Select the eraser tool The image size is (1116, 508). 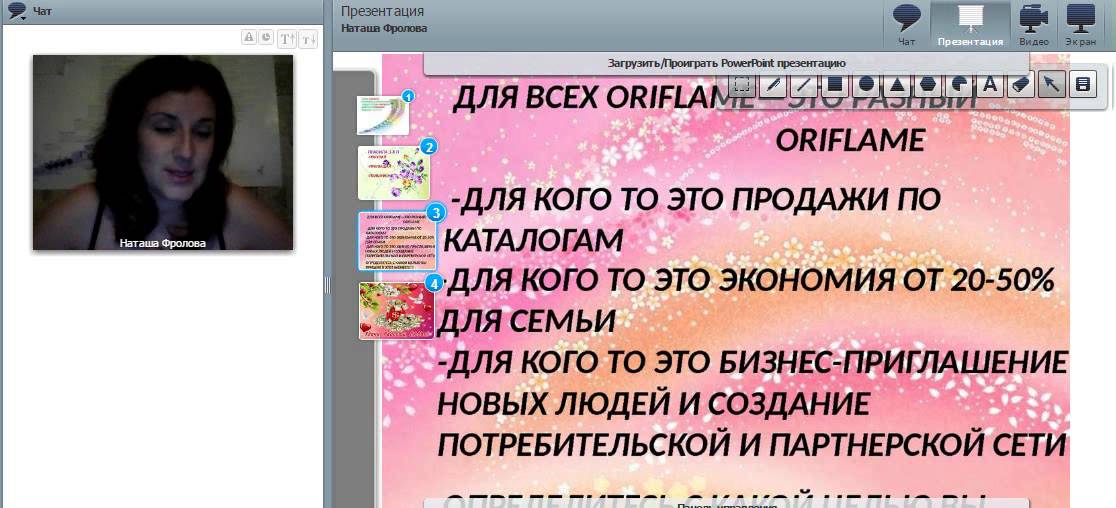click(x=1020, y=85)
